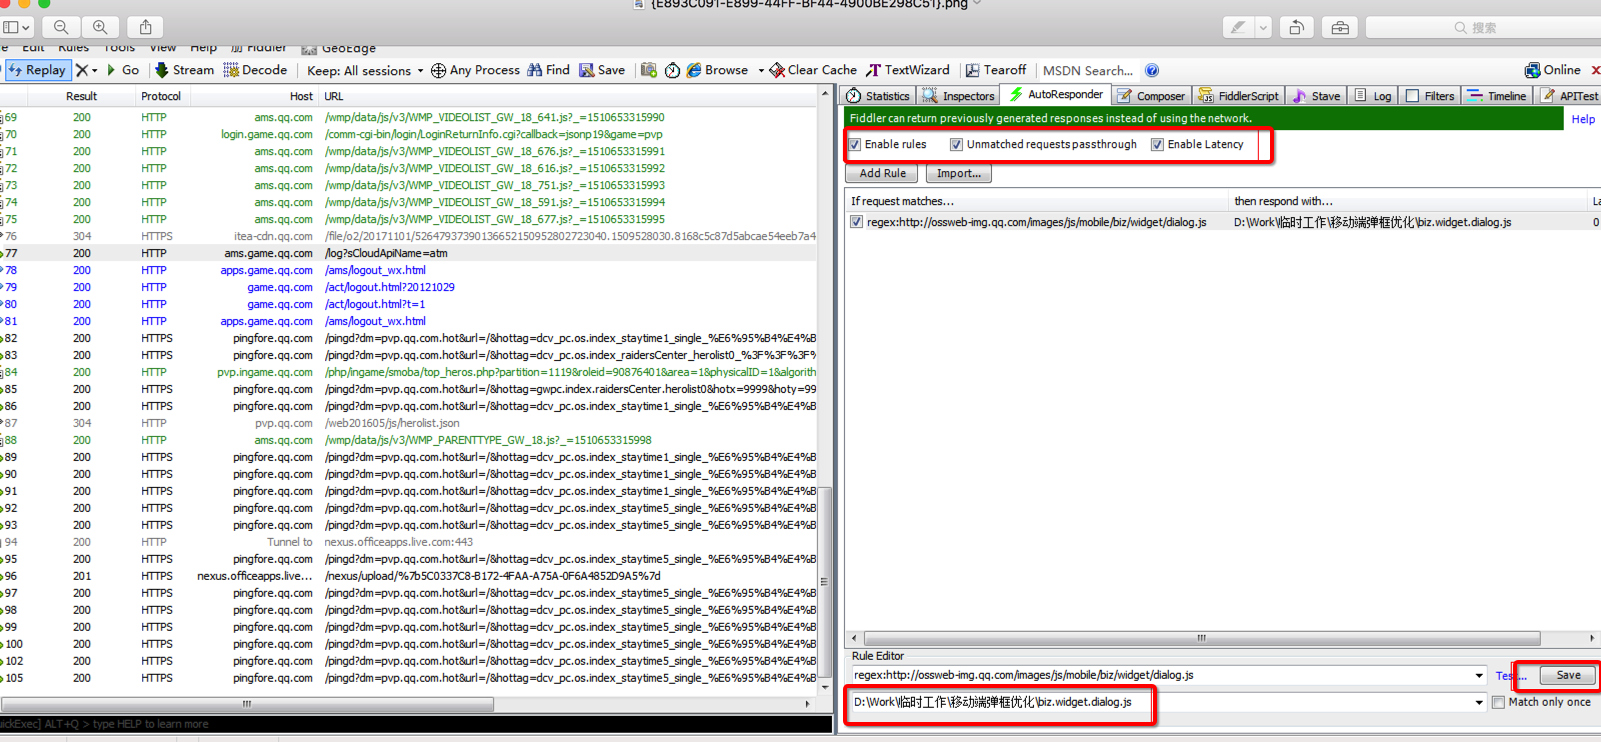Uncheck the dialog.js regex rule checkbox
The image size is (1601, 742).
(856, 222)
